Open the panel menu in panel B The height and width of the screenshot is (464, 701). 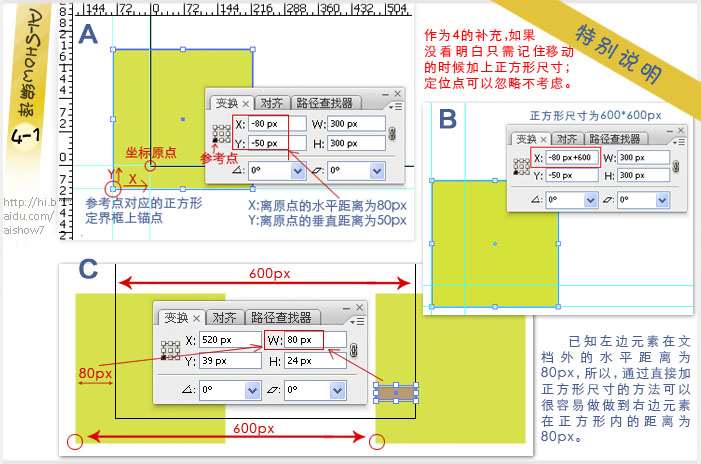point(679,142)
